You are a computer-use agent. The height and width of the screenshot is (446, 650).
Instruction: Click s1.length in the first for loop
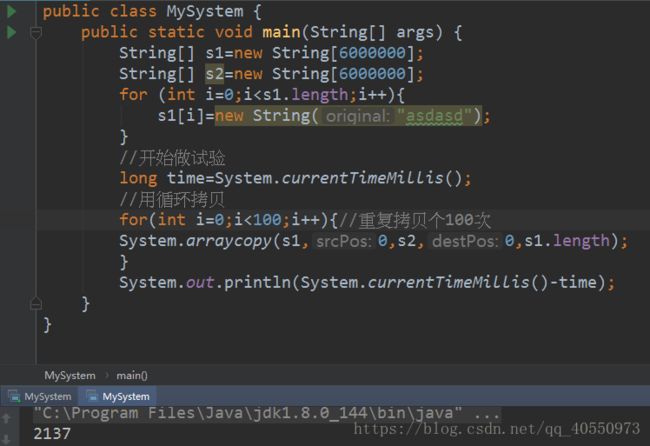(306, 95)
